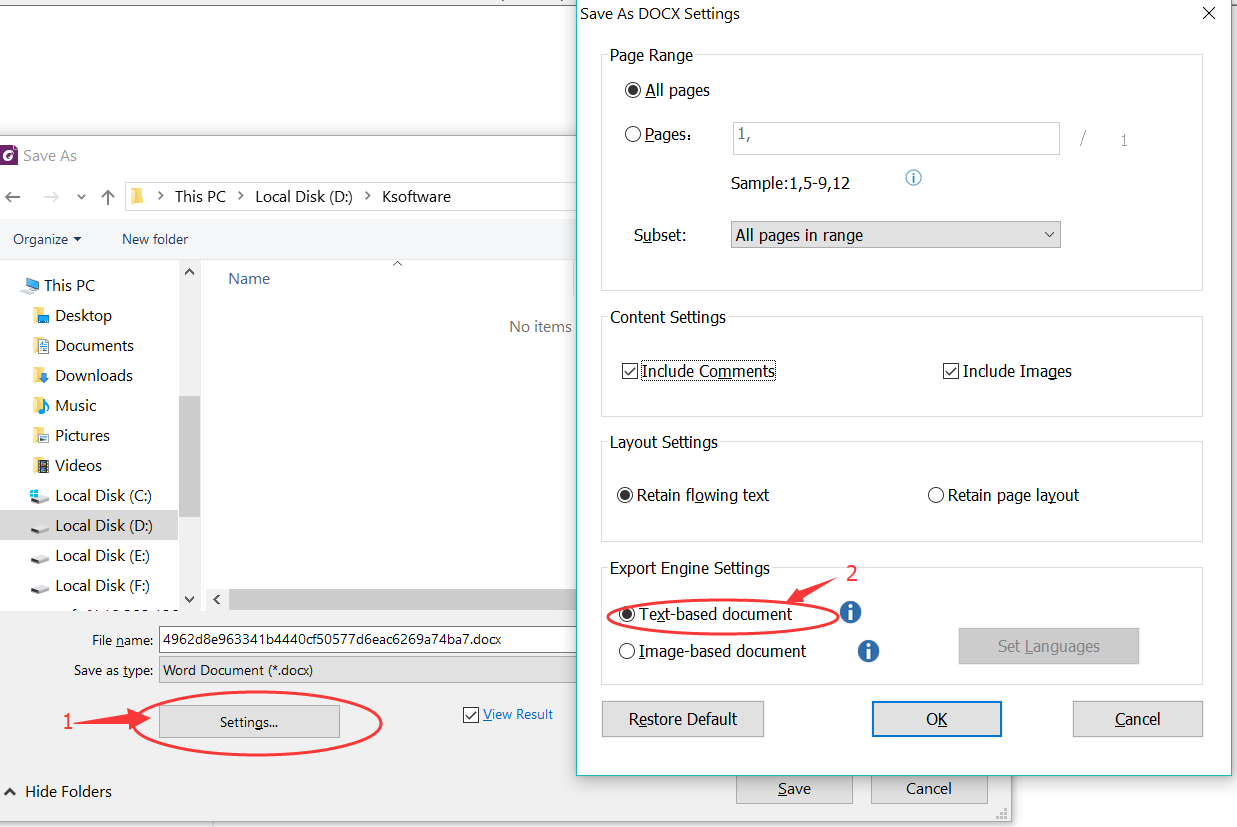This screenshot has height=827, width=1237.
Task: Cancel the DOCX Settings dialog
Action: click(x=1138, y=719)
